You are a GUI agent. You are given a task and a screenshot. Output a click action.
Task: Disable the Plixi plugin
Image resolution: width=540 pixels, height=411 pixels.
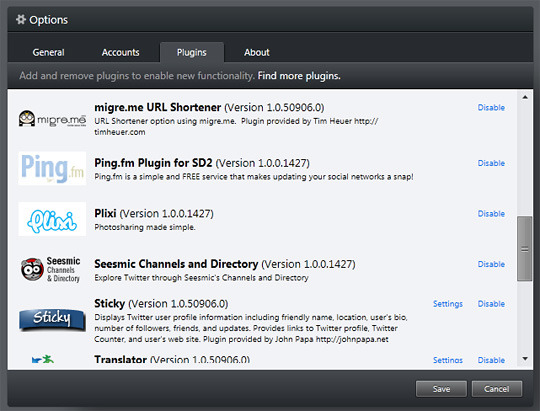[491, 214]
